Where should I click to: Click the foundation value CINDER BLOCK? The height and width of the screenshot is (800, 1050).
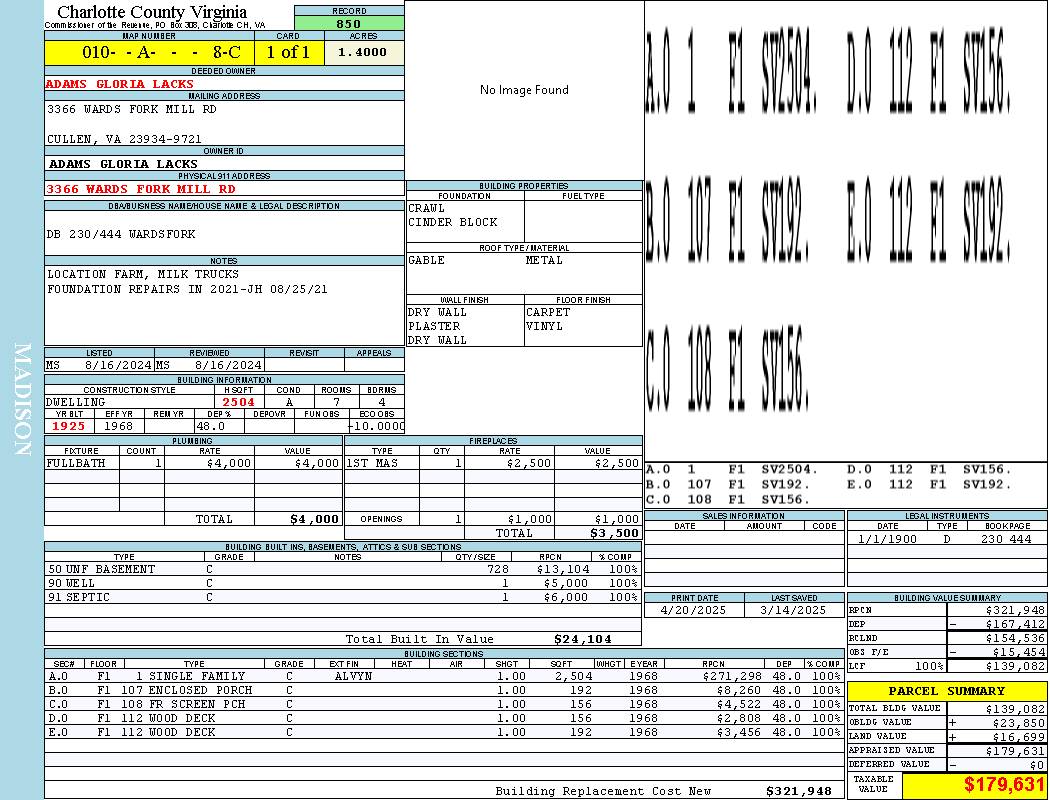pos(453,222)
